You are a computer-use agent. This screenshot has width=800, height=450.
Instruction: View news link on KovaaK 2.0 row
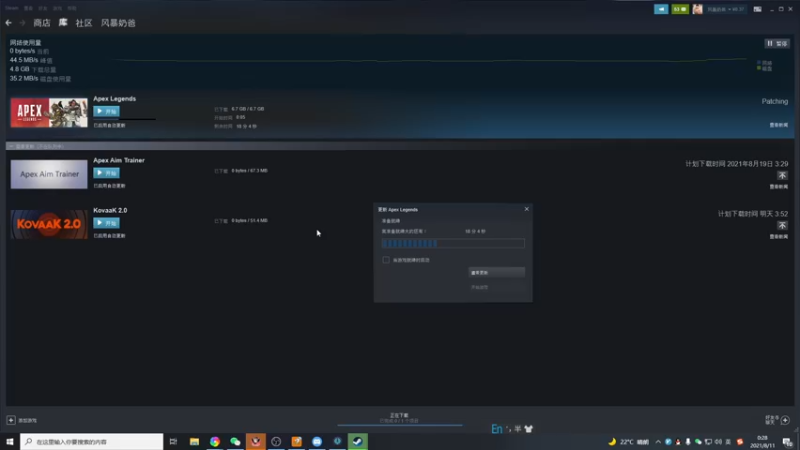(x=779, y=237)
